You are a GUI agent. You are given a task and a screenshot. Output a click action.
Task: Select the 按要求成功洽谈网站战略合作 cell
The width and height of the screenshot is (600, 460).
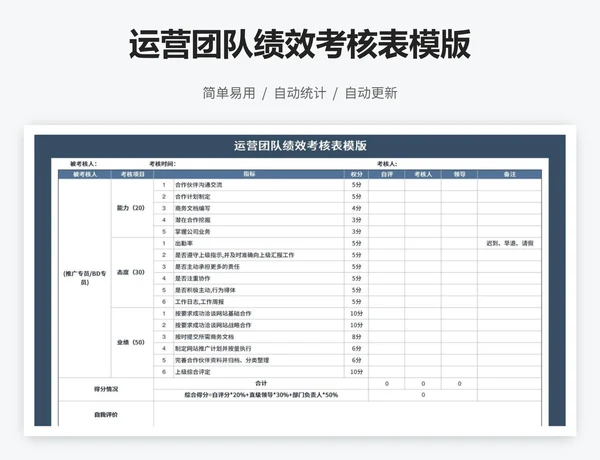pos(259,325)
